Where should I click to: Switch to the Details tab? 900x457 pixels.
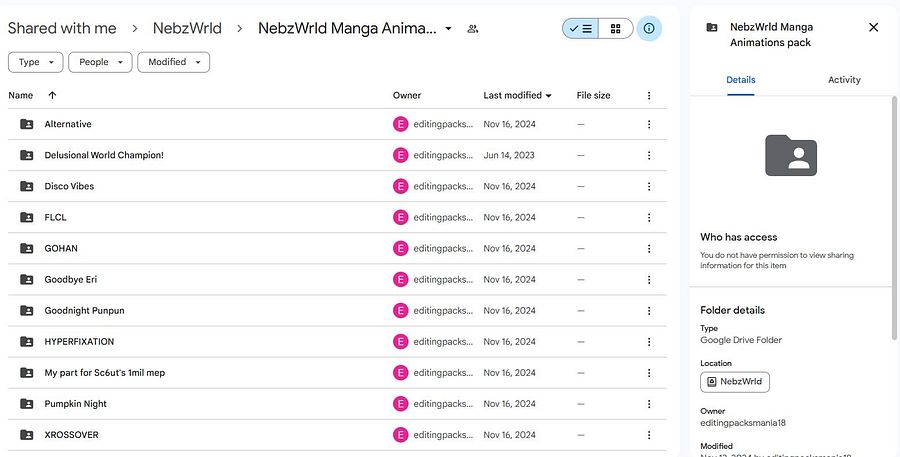click(x=740, y=80)
